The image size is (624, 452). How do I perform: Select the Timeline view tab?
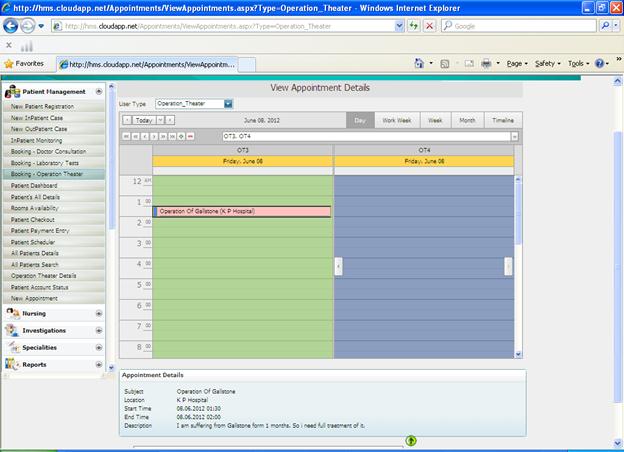point(502,120)
